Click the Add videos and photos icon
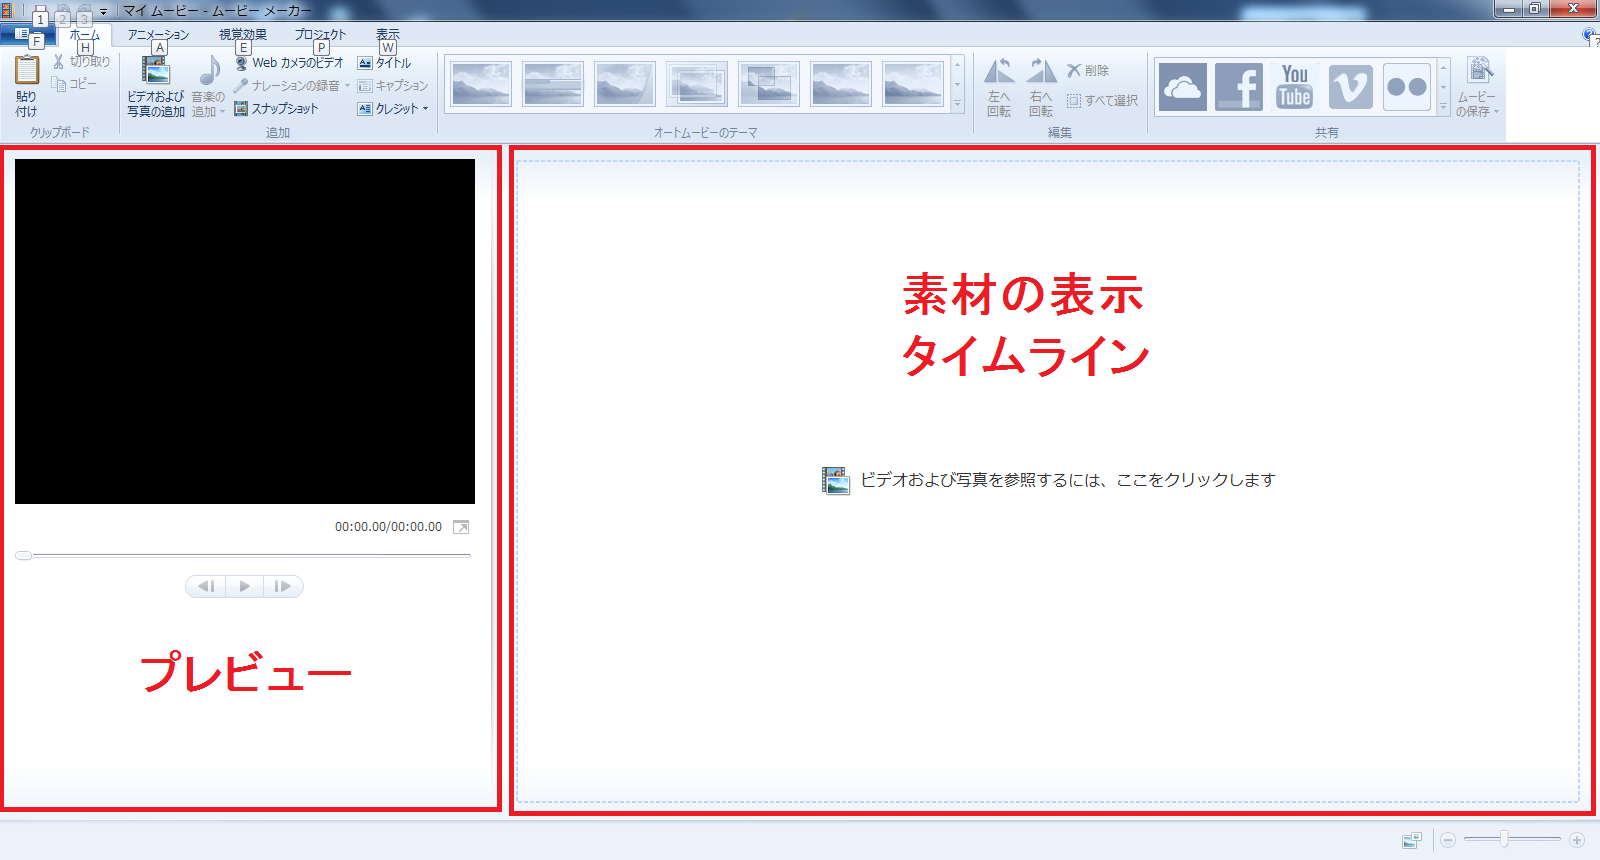Viewport: 1600px width, 860px height. click(155, 72)
